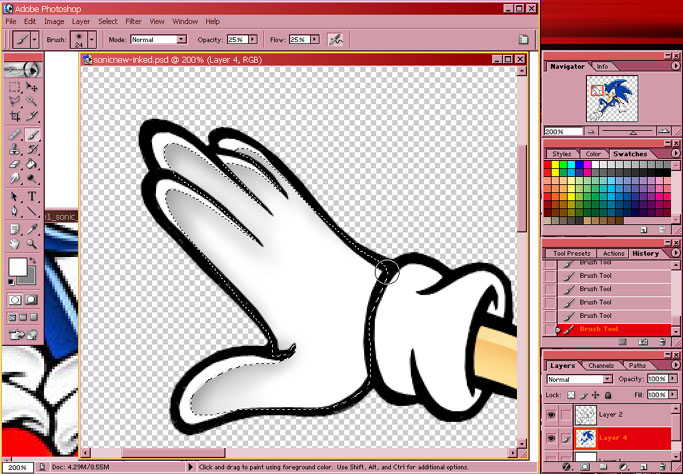
Task: Select the Healing Brush tool
Action: (x=15, y=135)
